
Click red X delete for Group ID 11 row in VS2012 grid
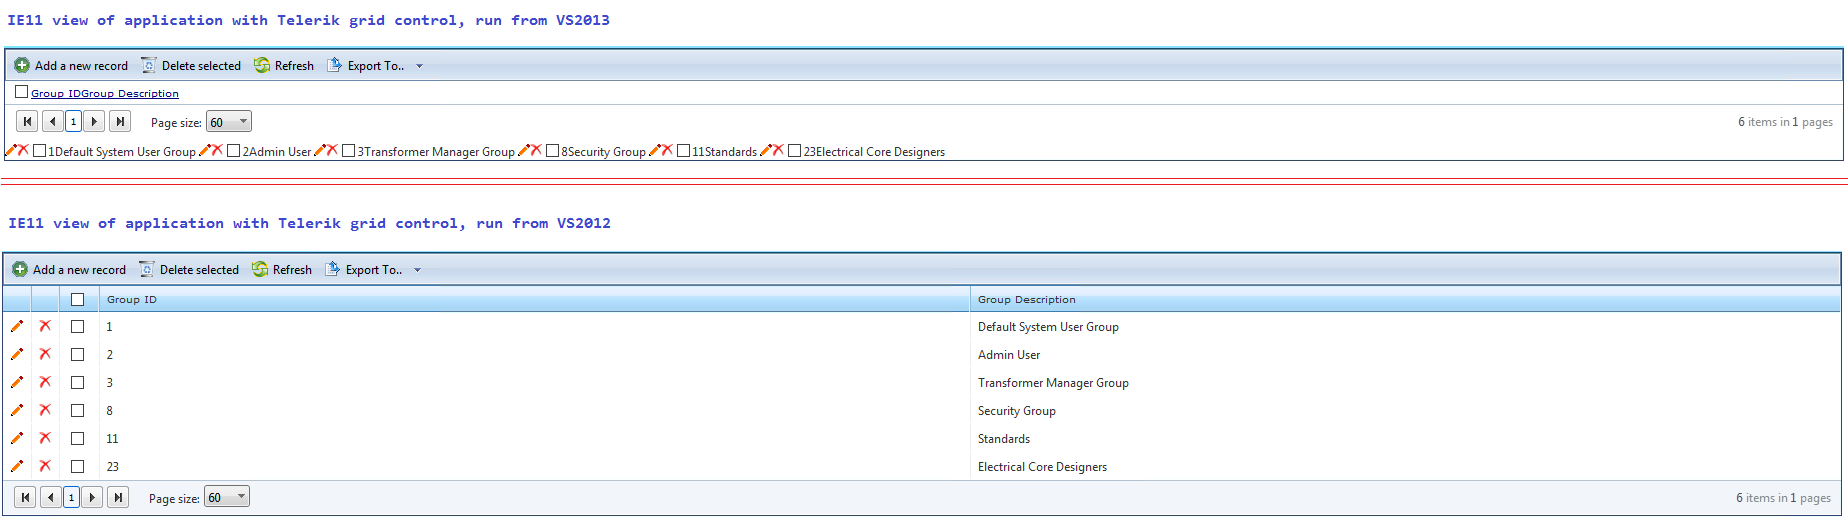tap(45, 438)
